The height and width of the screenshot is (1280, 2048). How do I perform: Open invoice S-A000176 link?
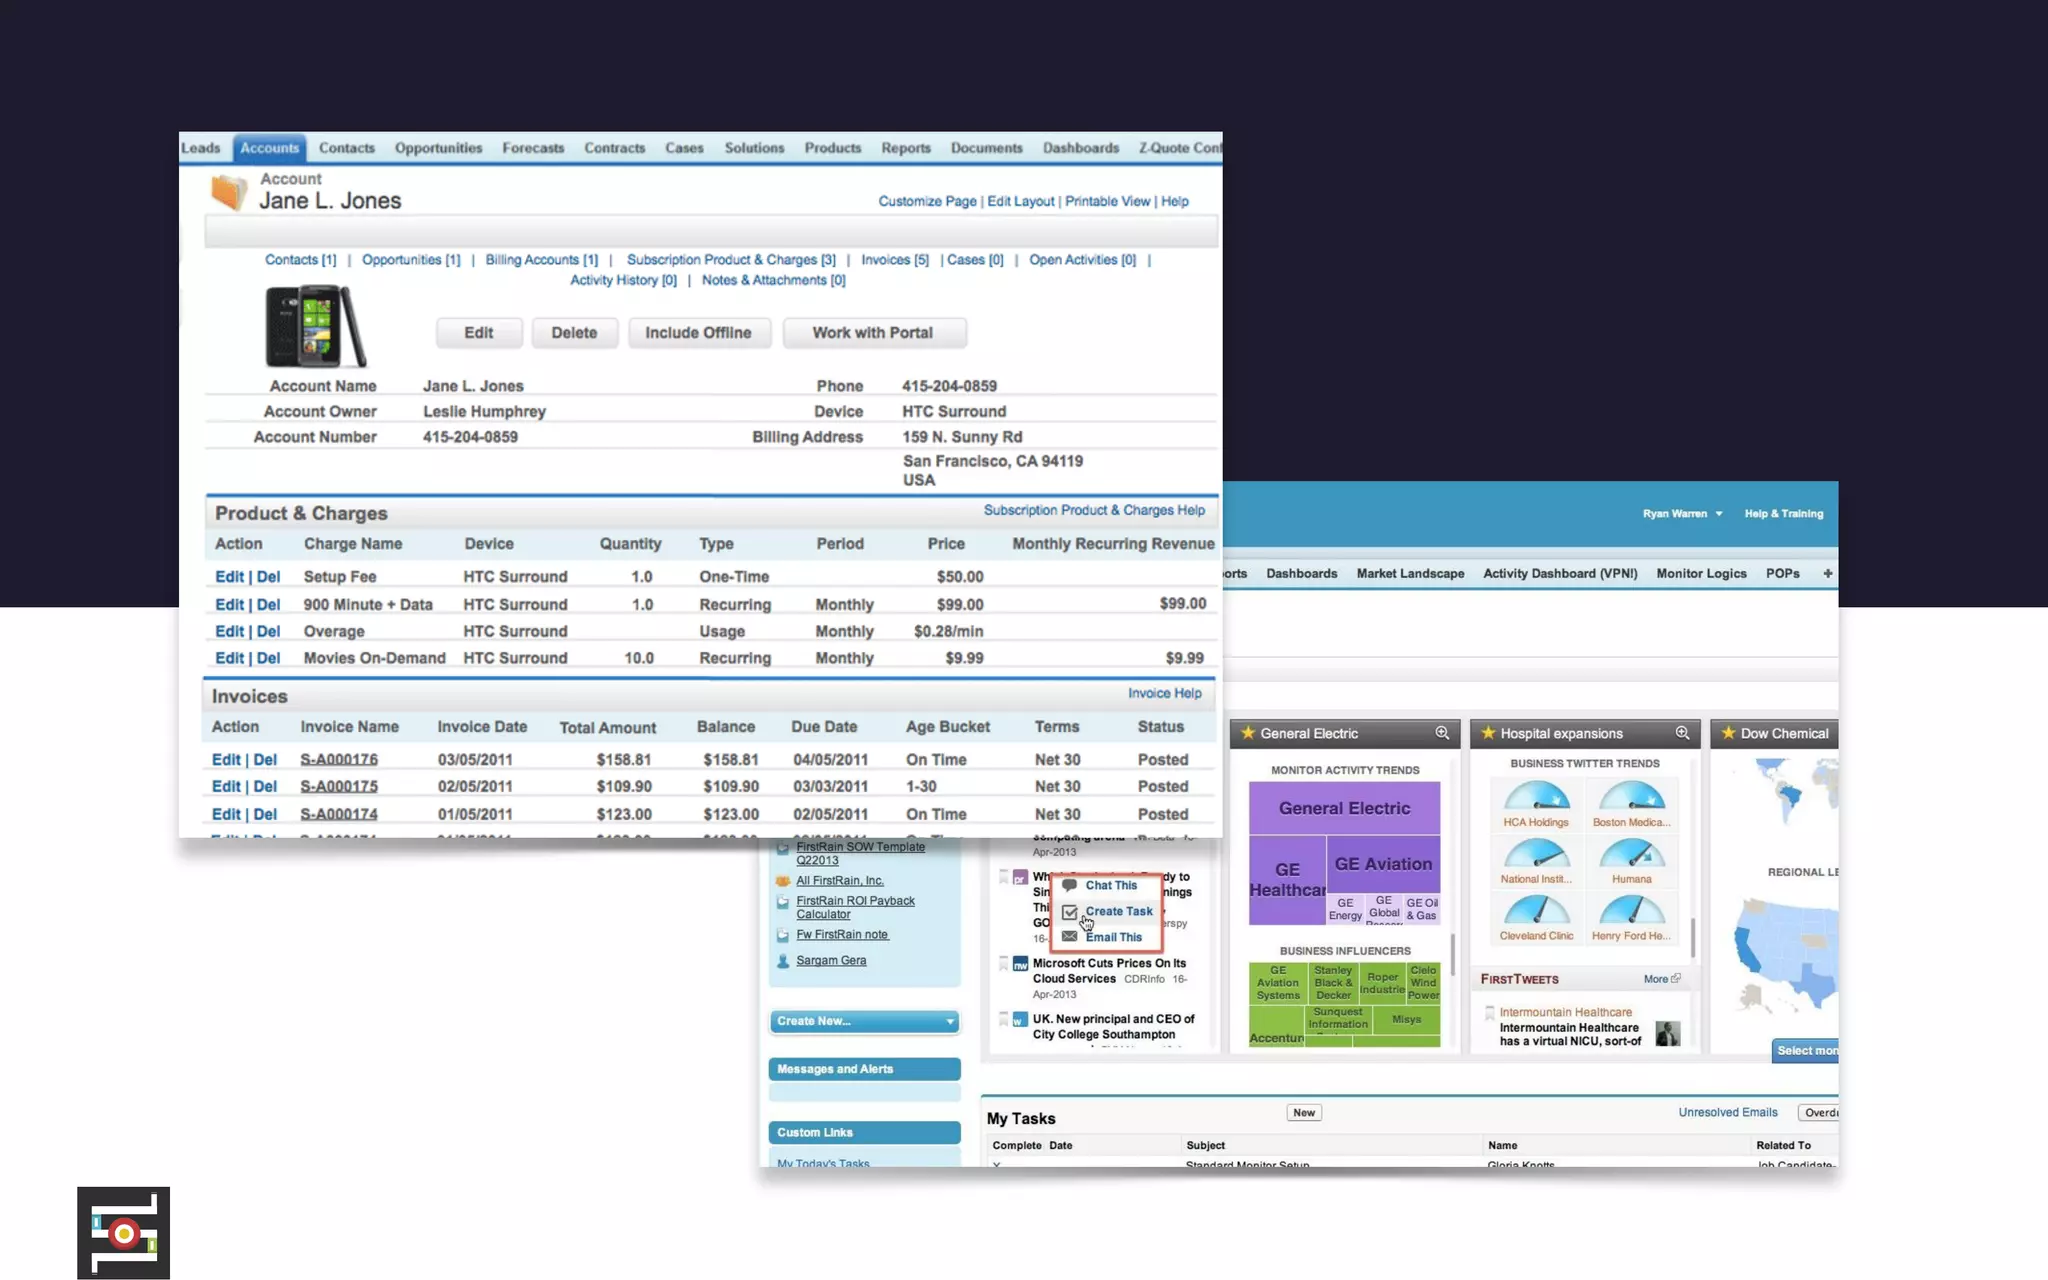click(x=339, y=760)
